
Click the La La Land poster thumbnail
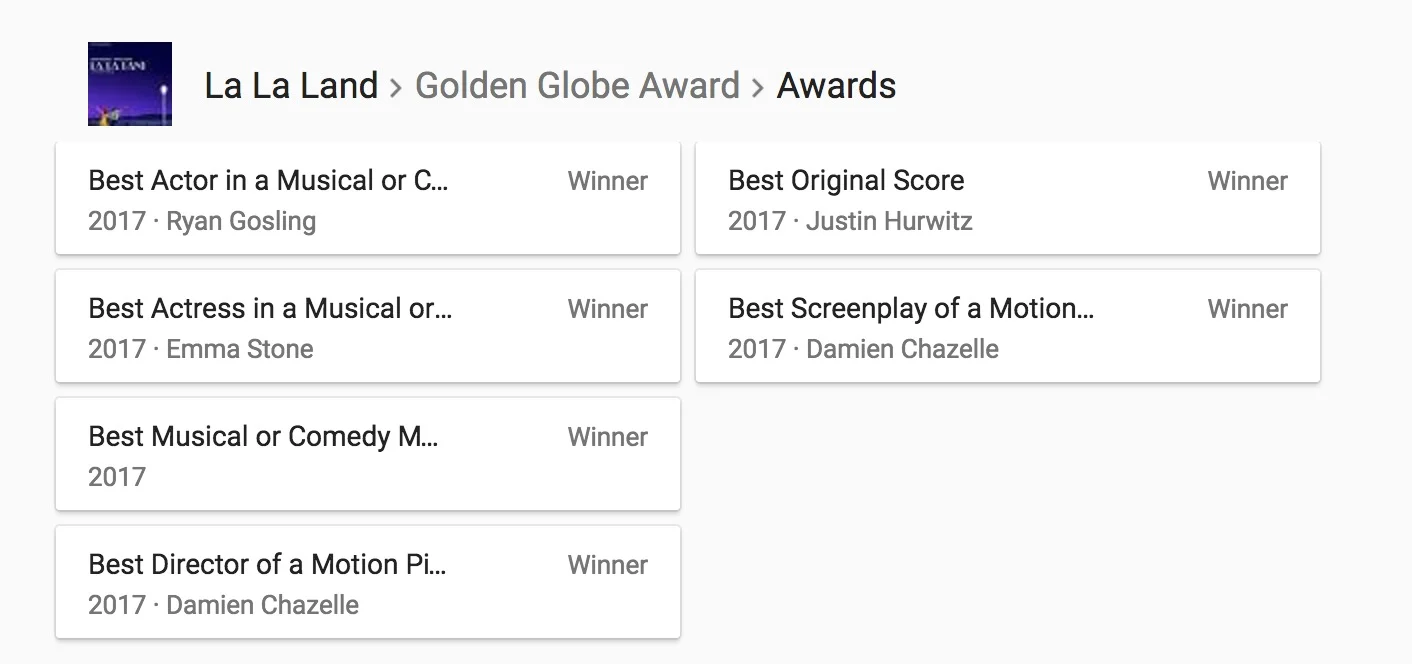(x=130, y=84)
